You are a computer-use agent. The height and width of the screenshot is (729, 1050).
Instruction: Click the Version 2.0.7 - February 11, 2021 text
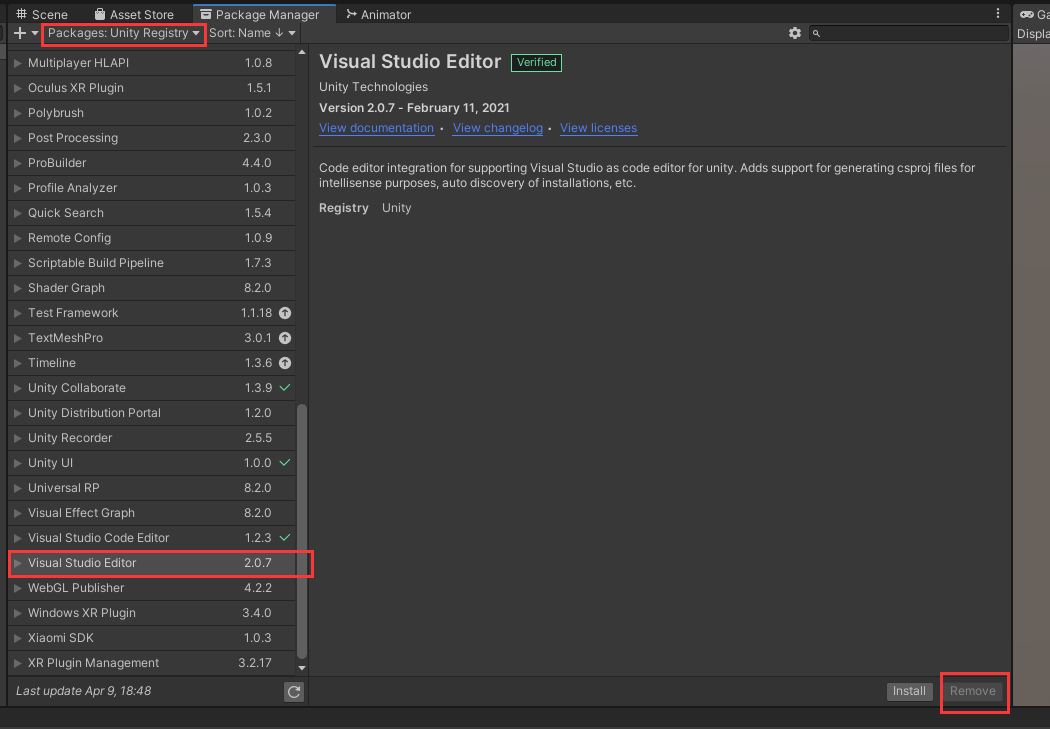click(x=414, y=108)
